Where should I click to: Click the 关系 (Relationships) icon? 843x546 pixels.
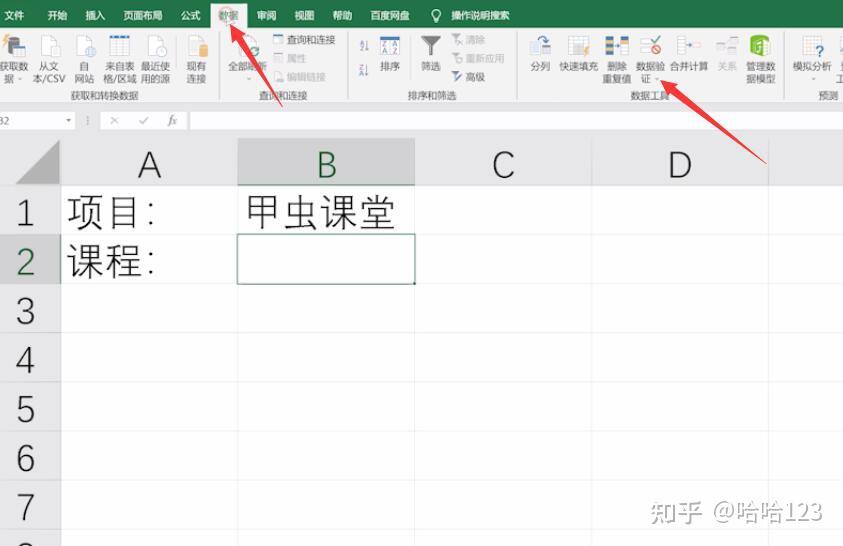click(x=727, y=54)
